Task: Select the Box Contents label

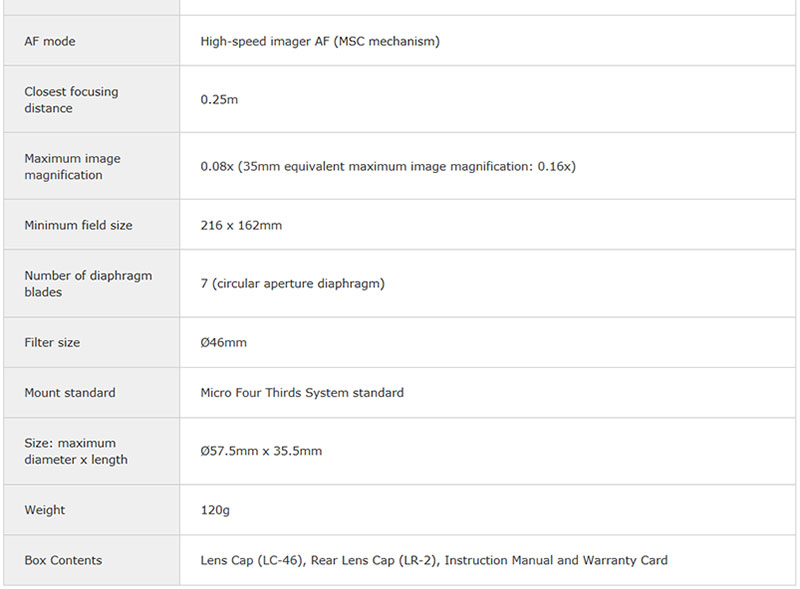Action: 63,560
